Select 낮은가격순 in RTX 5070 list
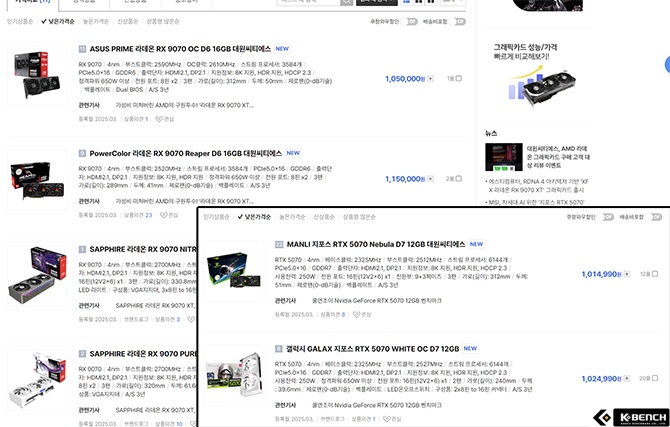Viewport: 670px width, 427px height. click(x=255, y=217)
